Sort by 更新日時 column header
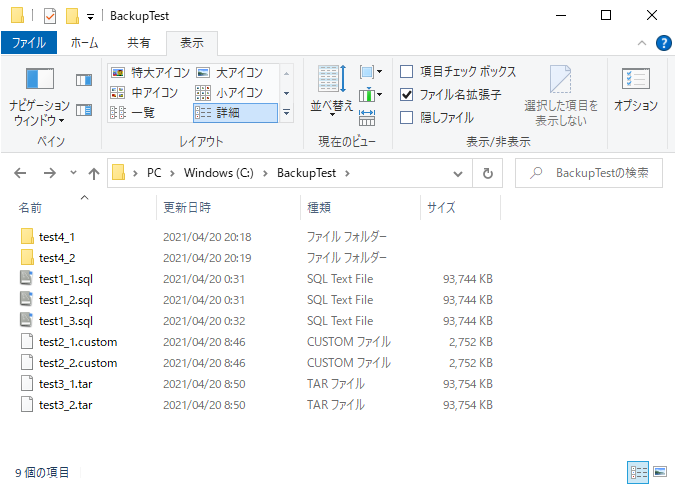Screen dimensions: 676x485 [x=187, y=208]
